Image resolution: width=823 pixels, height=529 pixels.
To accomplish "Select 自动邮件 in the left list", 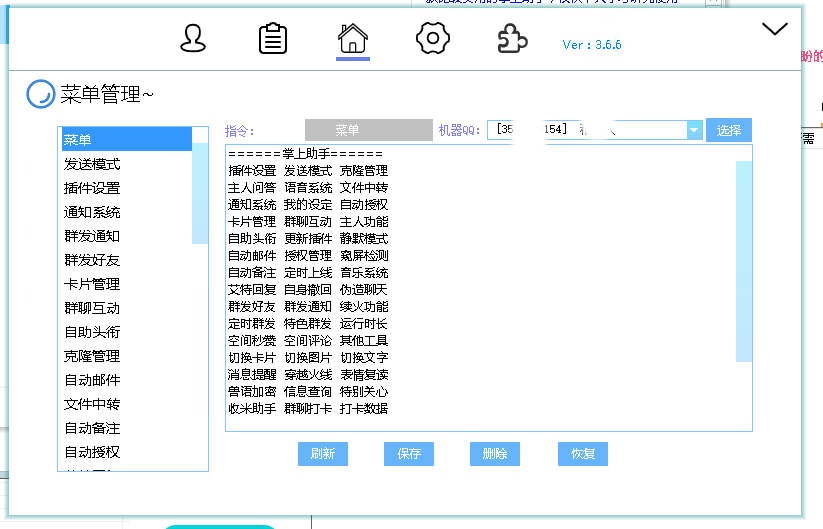I will 126,380.
